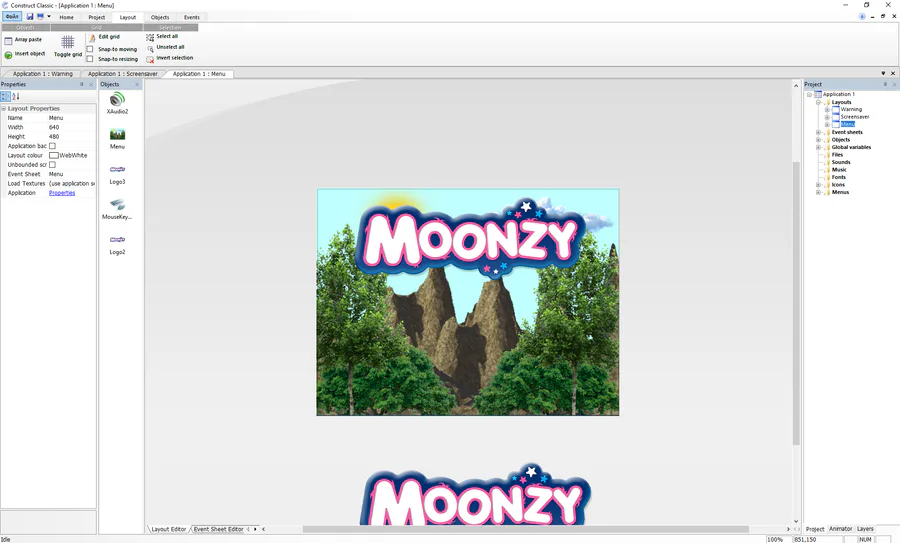The width and height of the screenshot is (900, 543).
Task: Click the Invert selection icon
Action: [x=150, y=59]
